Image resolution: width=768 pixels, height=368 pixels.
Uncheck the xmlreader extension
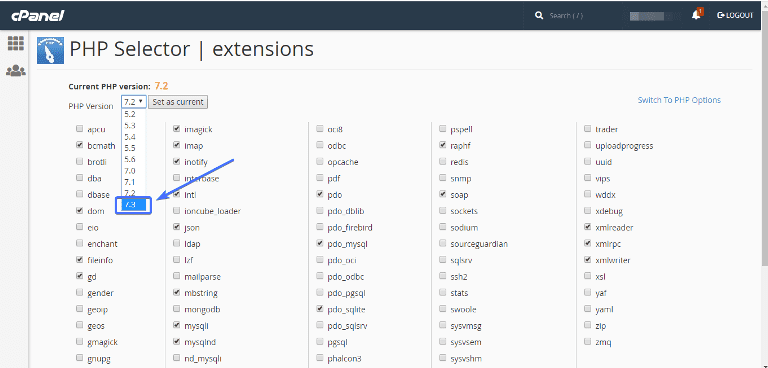pos(587,227)
